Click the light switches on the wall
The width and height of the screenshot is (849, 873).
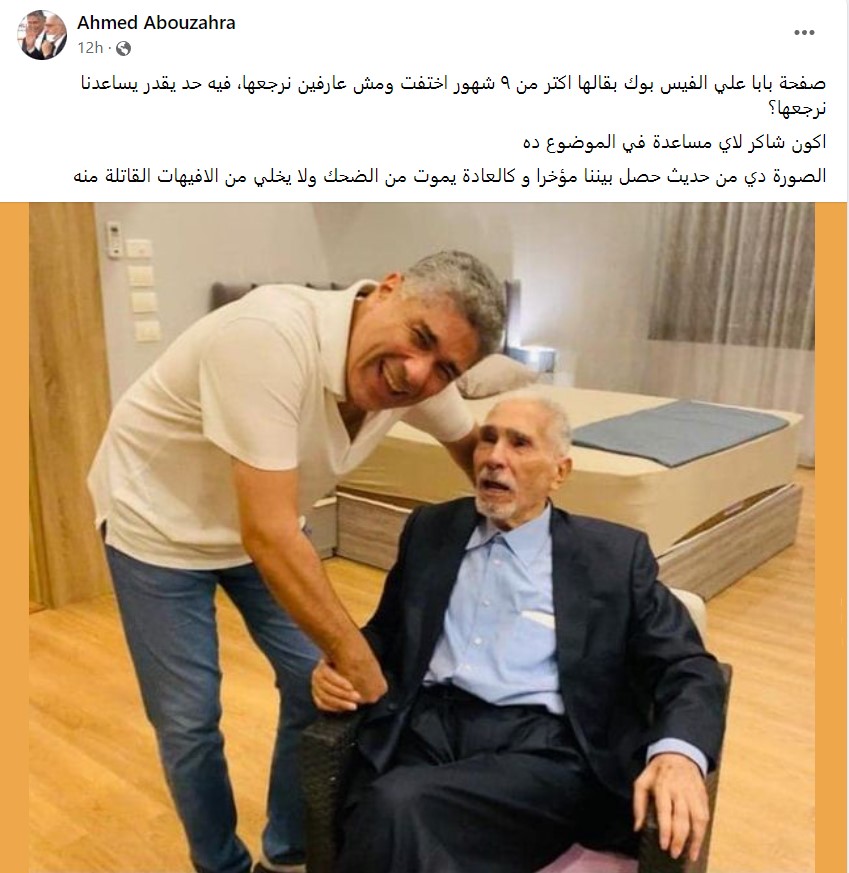(x=145, y=290)
